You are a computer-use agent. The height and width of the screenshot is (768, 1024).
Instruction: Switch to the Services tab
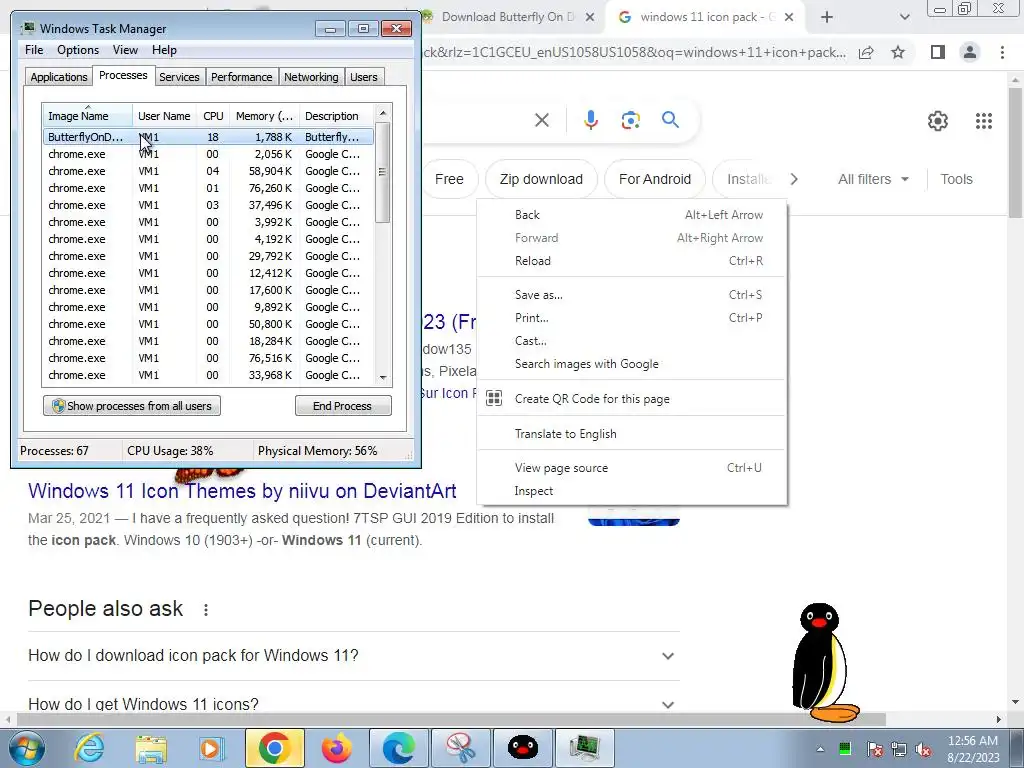pyautogui.click(x=179, y=77)
